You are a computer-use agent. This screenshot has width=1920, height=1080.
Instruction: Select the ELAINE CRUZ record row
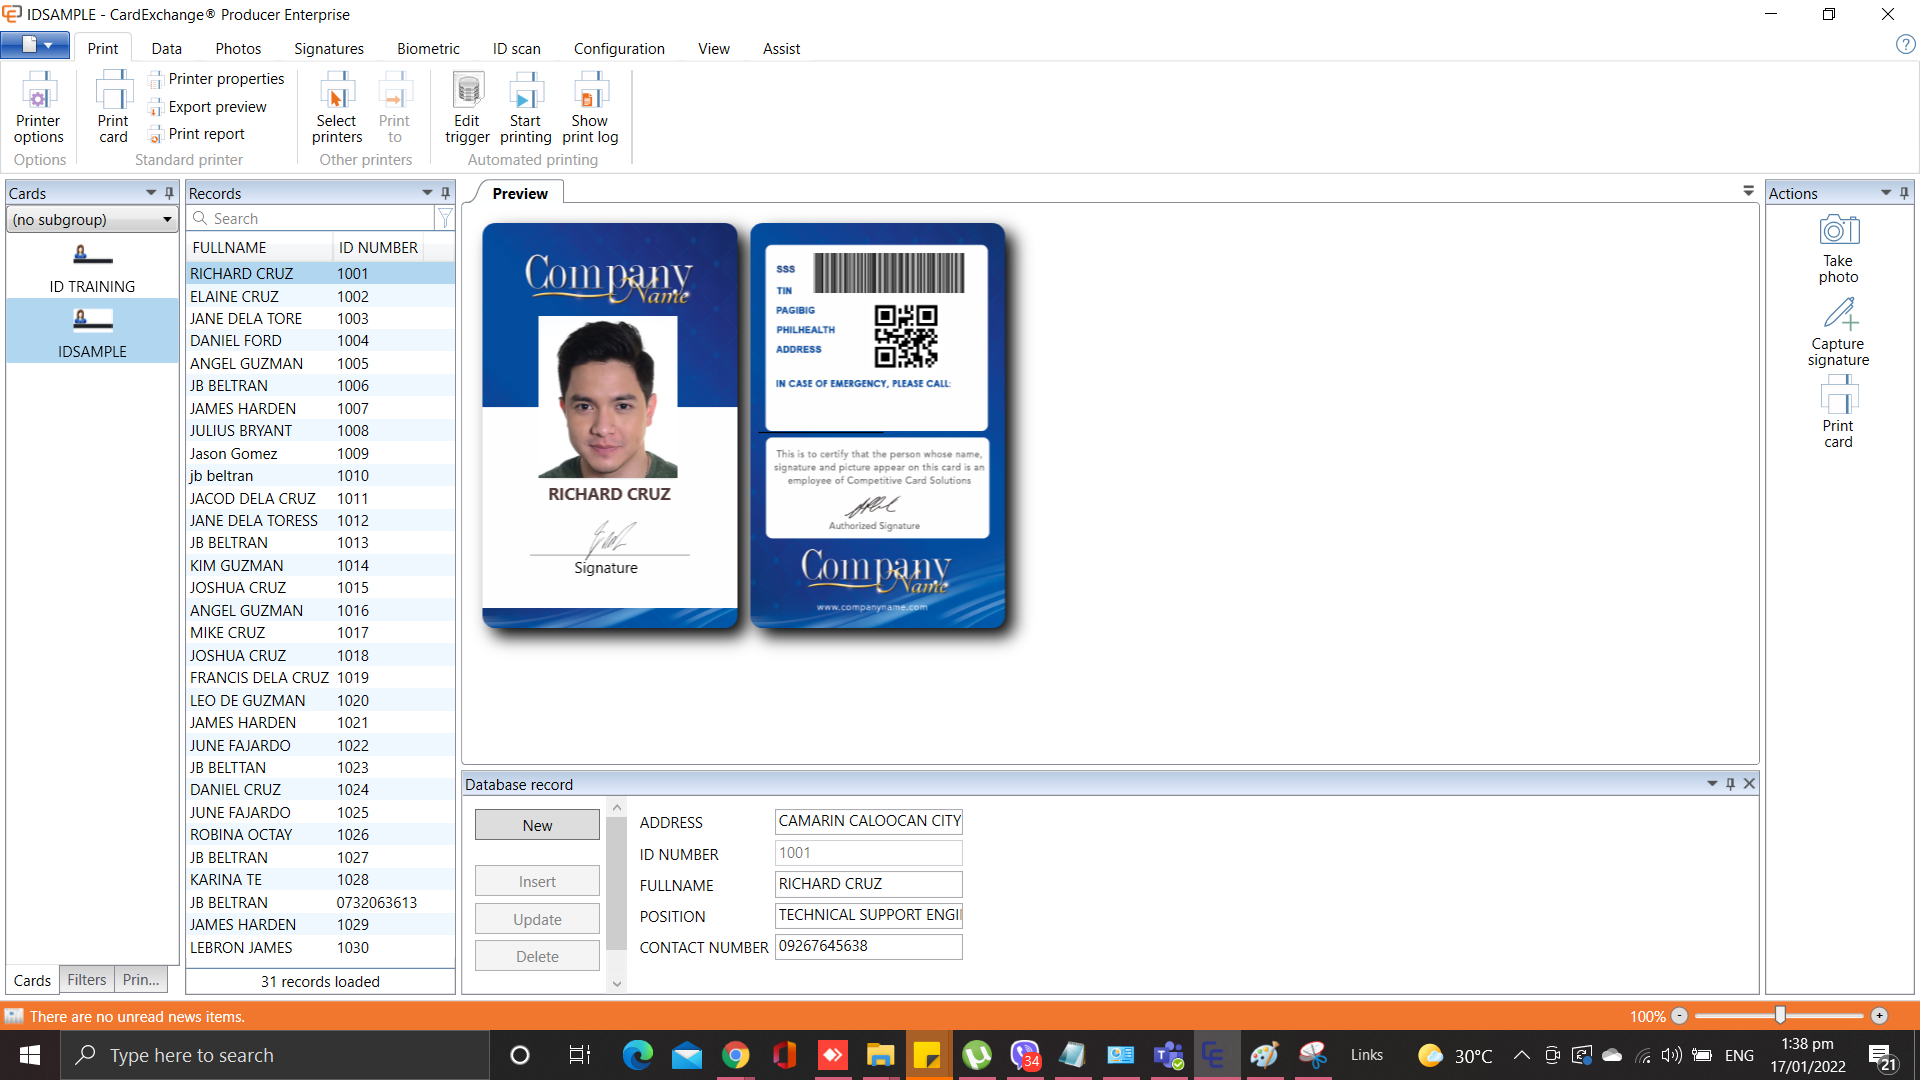(x=235, y=296)
